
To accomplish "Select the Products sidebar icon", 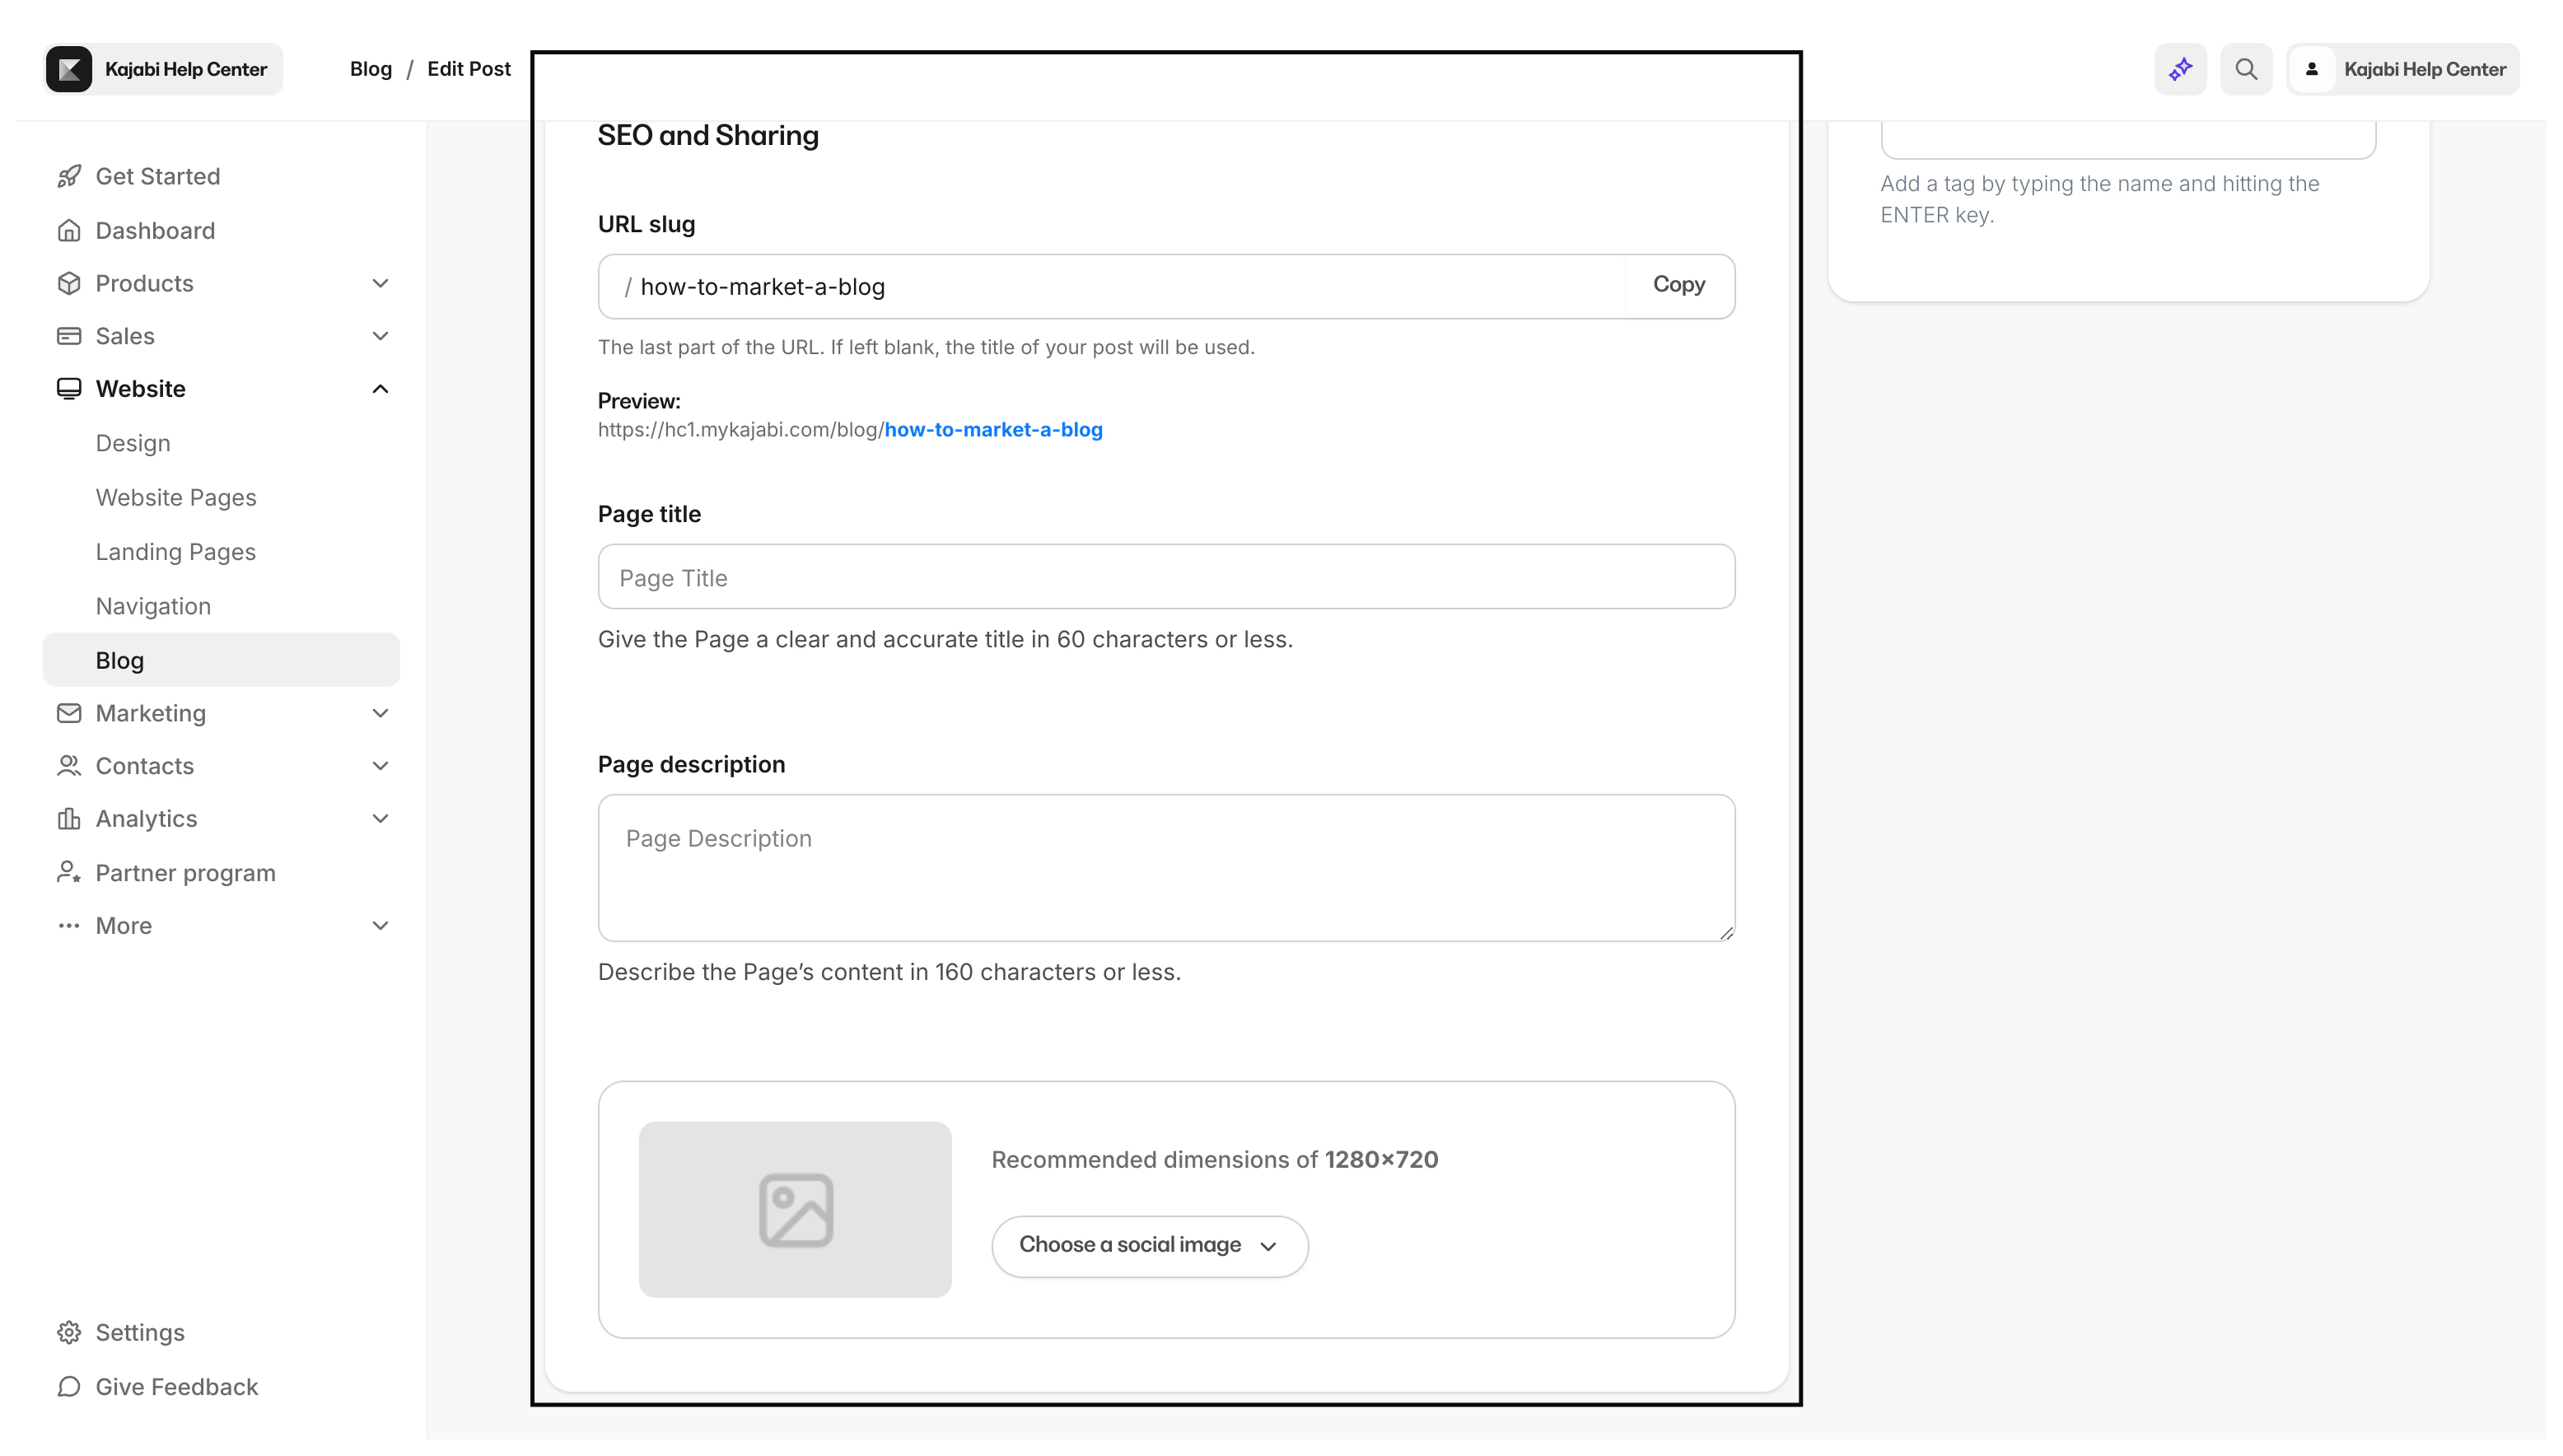I will (x=68, y=283).
